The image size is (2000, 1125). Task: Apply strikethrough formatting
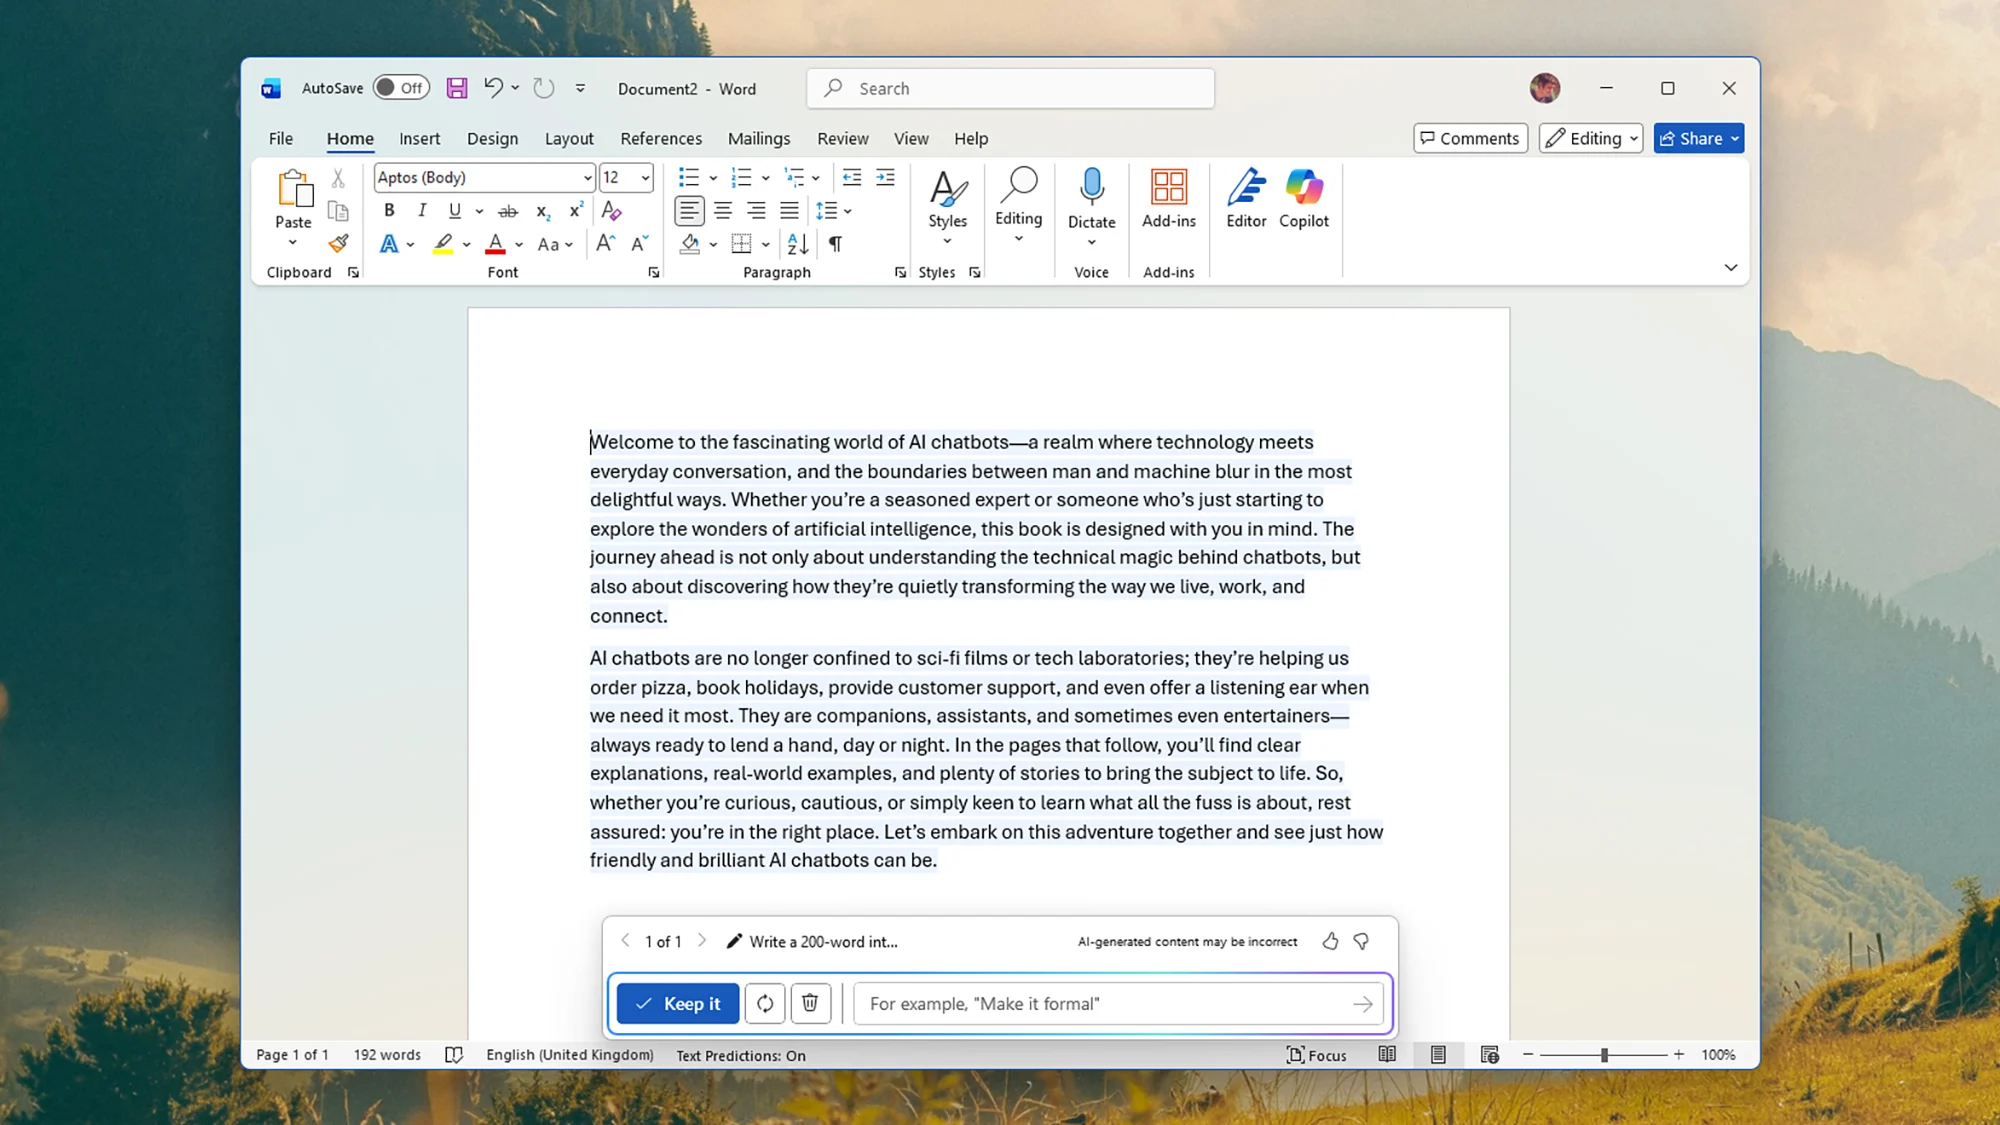point(509,210)
